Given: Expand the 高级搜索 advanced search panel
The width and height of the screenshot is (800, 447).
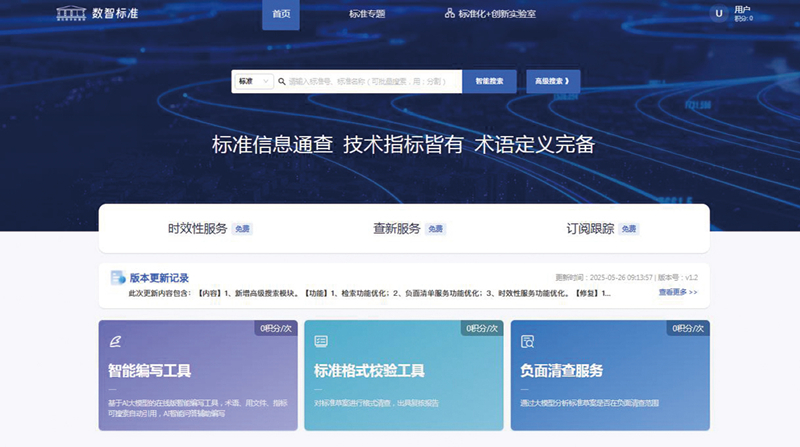Looking at the screenshot, I should tap(552, 81).
